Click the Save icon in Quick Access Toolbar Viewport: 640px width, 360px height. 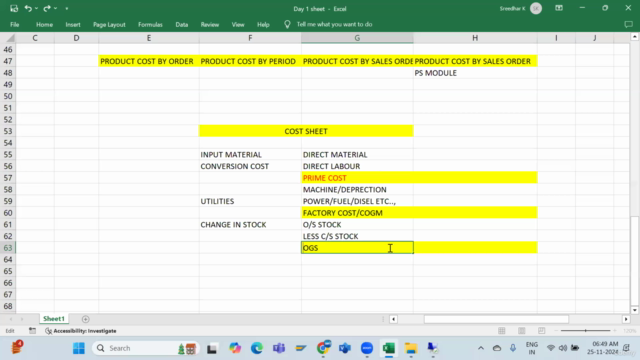click(x=14, y=8)
